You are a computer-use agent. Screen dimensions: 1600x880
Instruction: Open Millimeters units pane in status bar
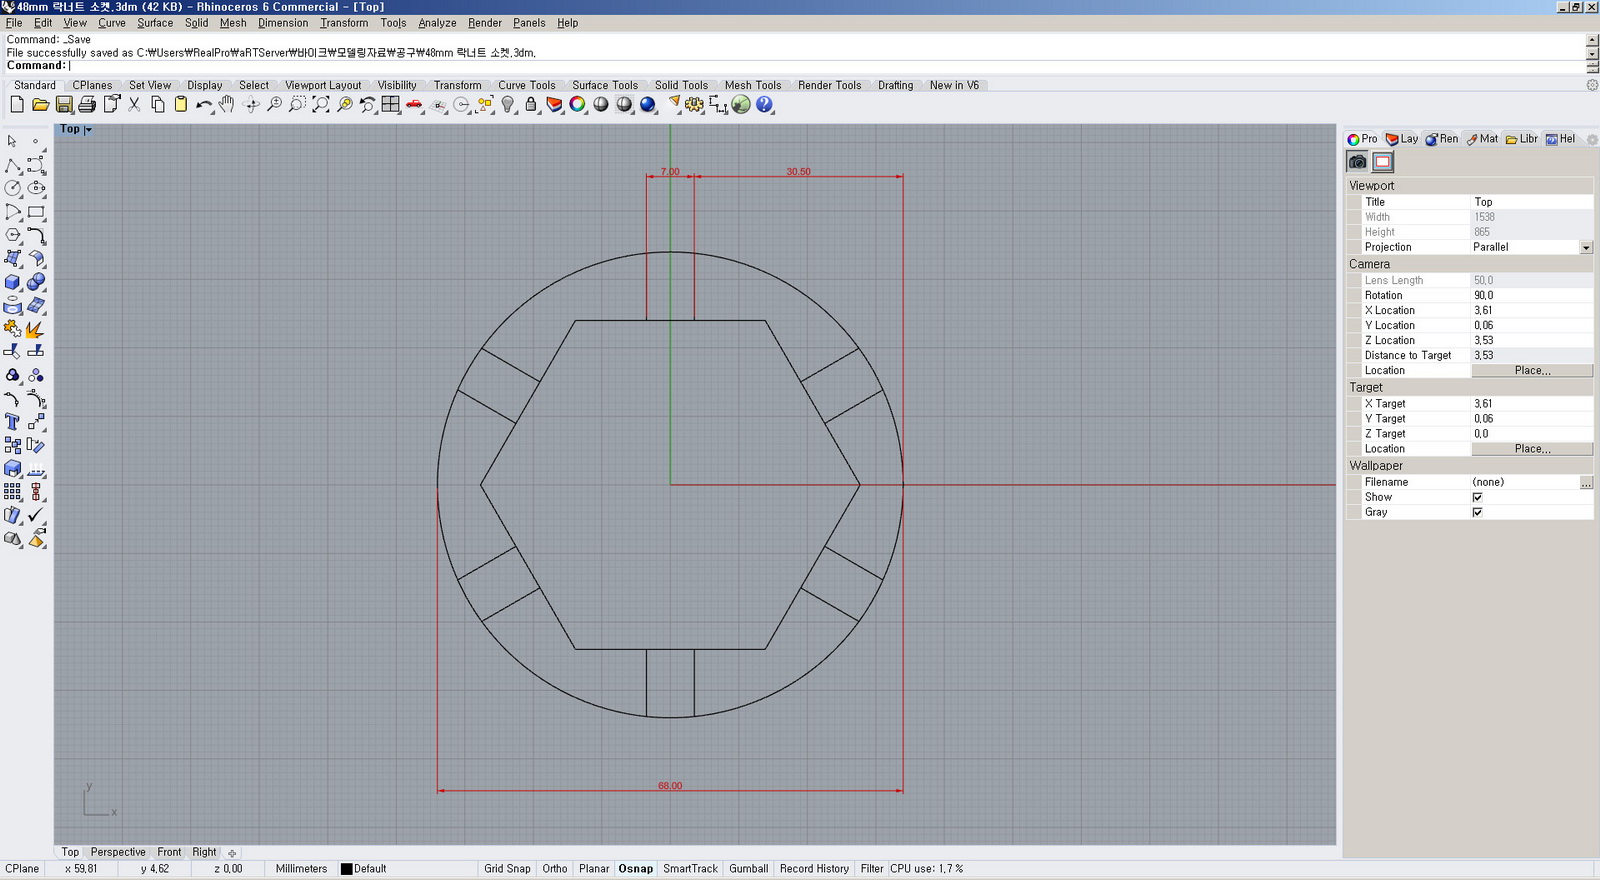coord(302,869)
